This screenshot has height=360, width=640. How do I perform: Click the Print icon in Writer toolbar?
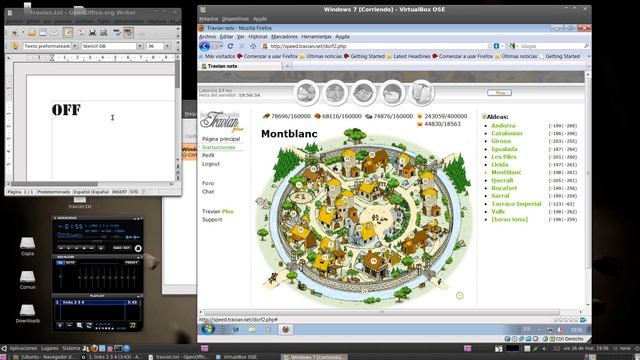point(93,32)
